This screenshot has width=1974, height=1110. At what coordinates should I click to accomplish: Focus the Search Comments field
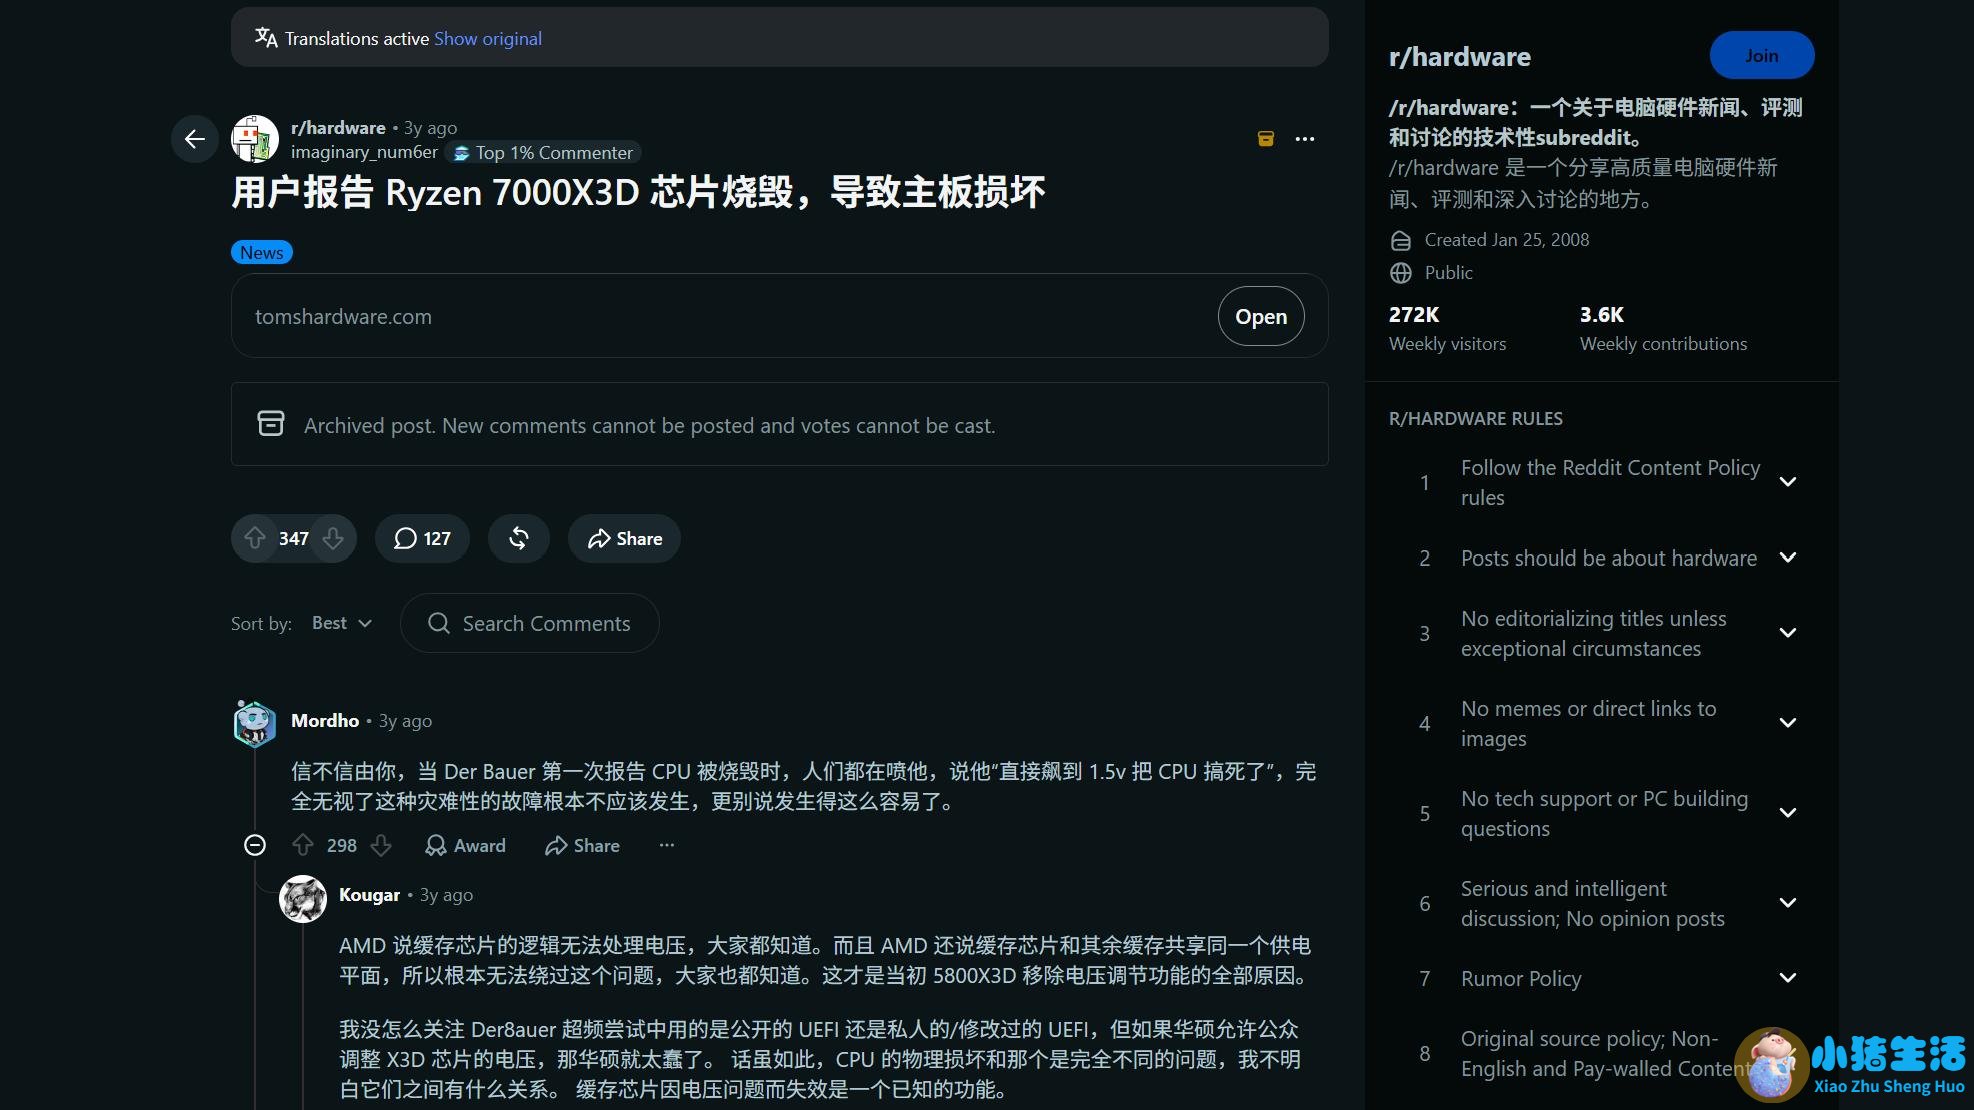click(529, 623)
